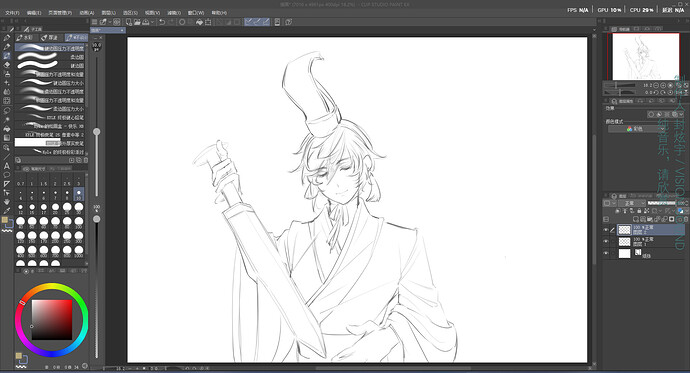Choose the 柔边圆 brush in the list
This screenshot has width=690, height=373.
tap(51, 57)
